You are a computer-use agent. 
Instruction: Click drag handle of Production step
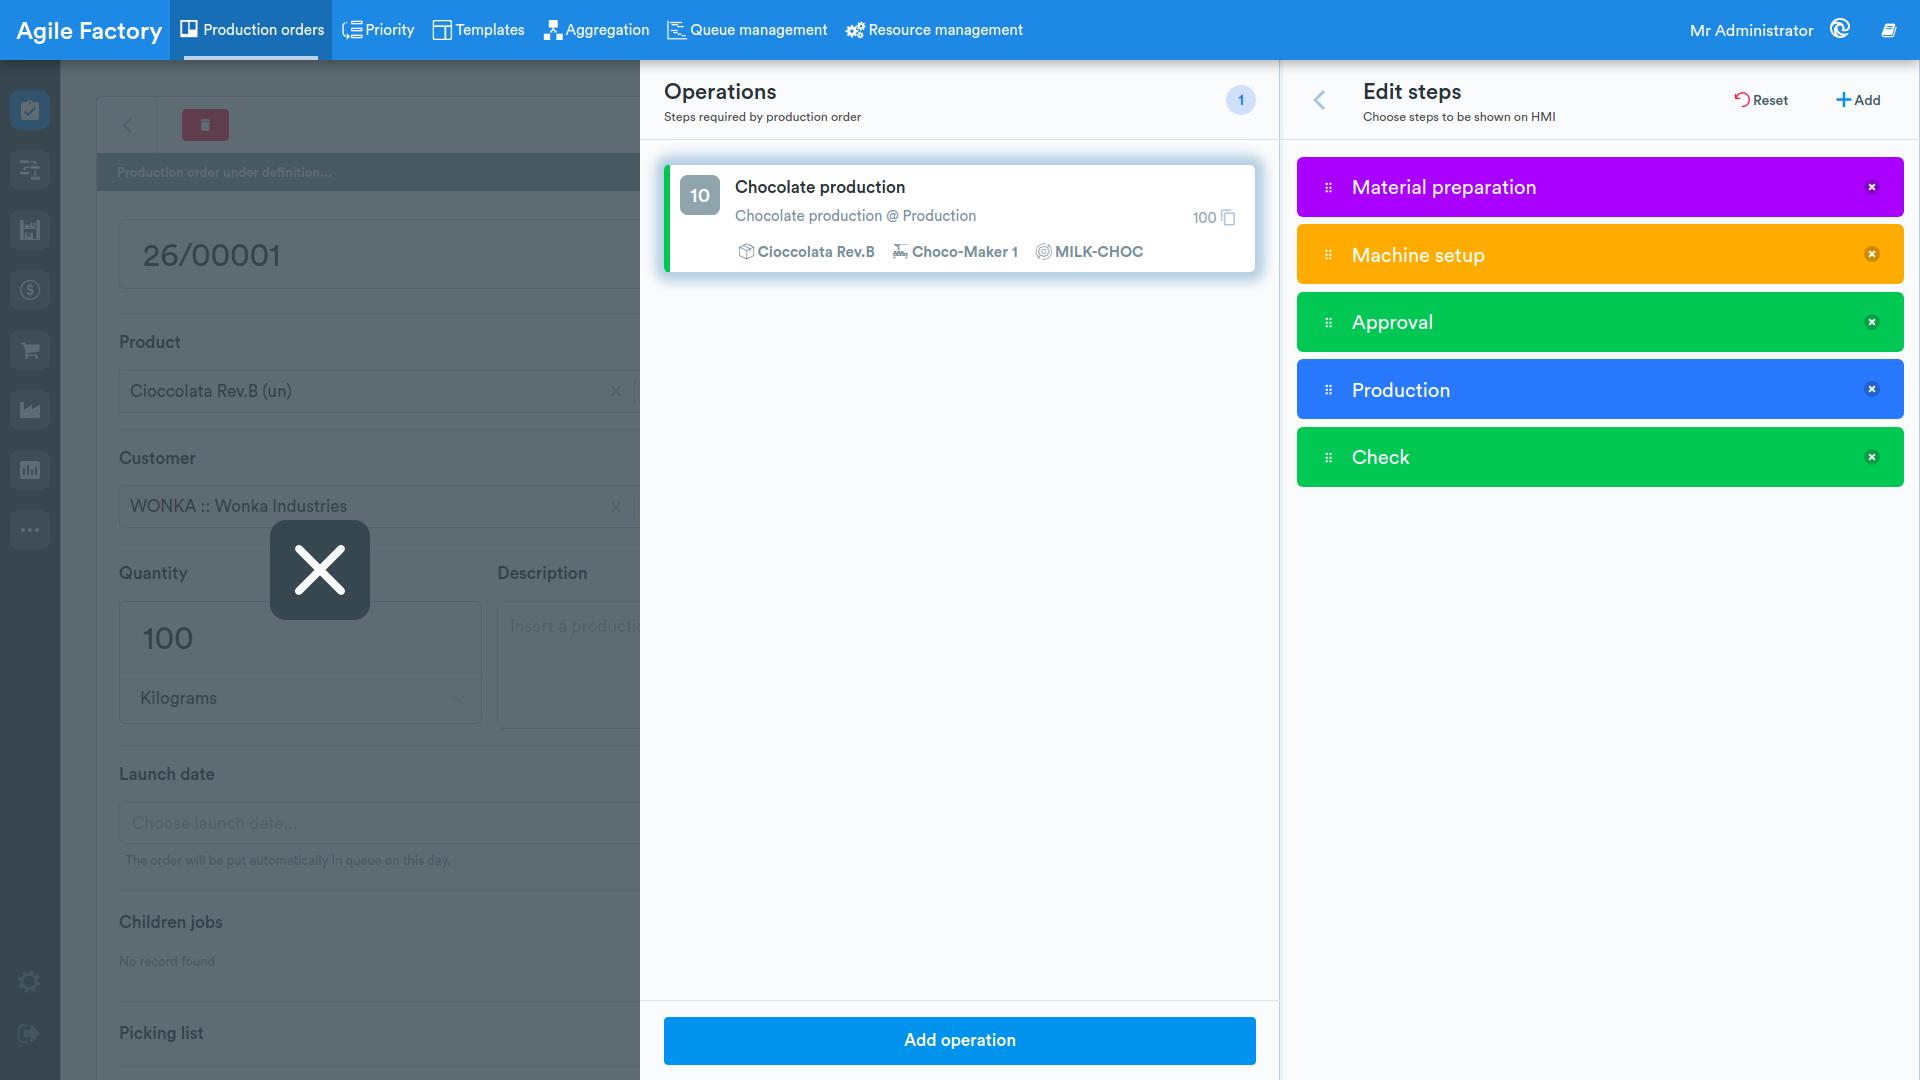(1328, 389)
